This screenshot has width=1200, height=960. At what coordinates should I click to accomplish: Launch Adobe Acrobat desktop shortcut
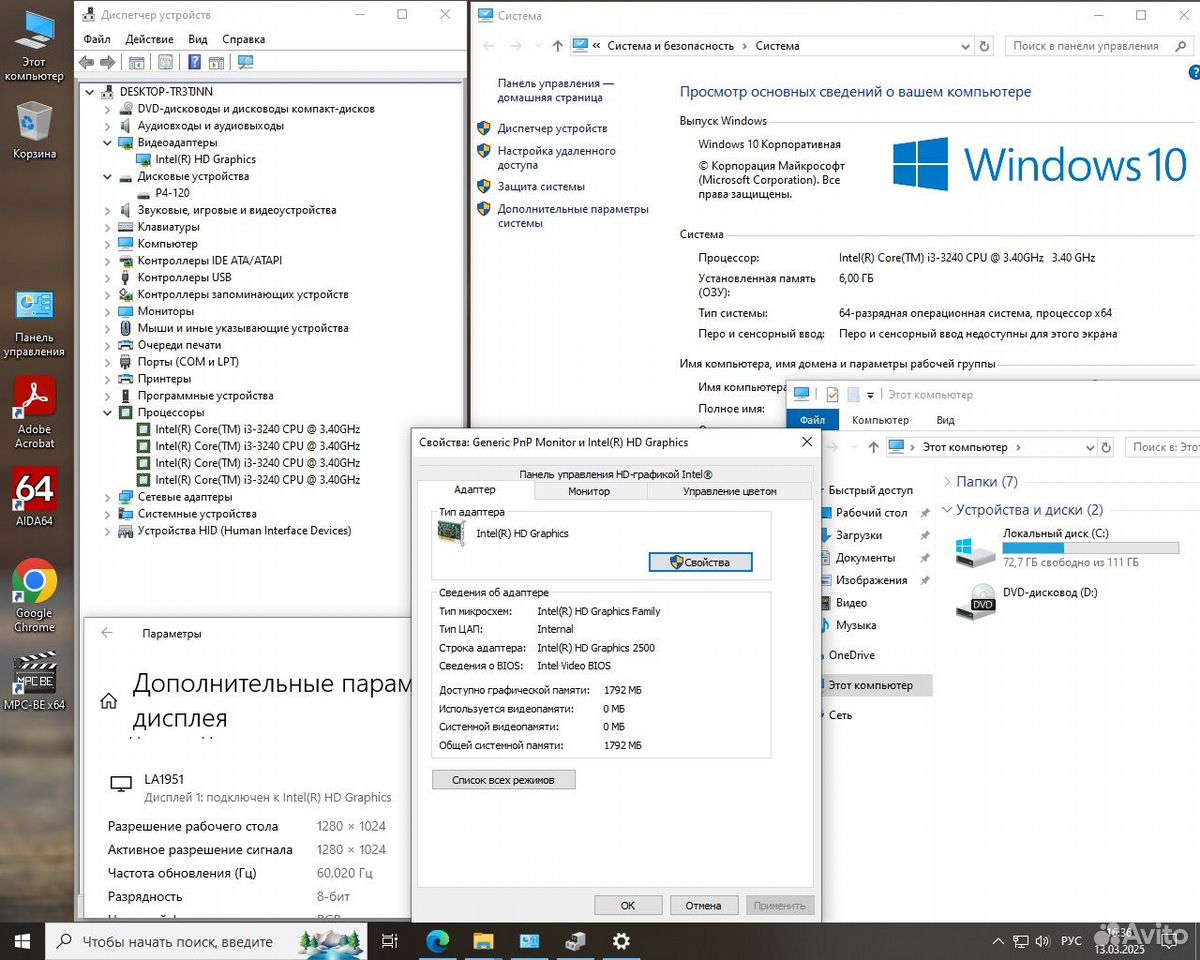point(34,413)
